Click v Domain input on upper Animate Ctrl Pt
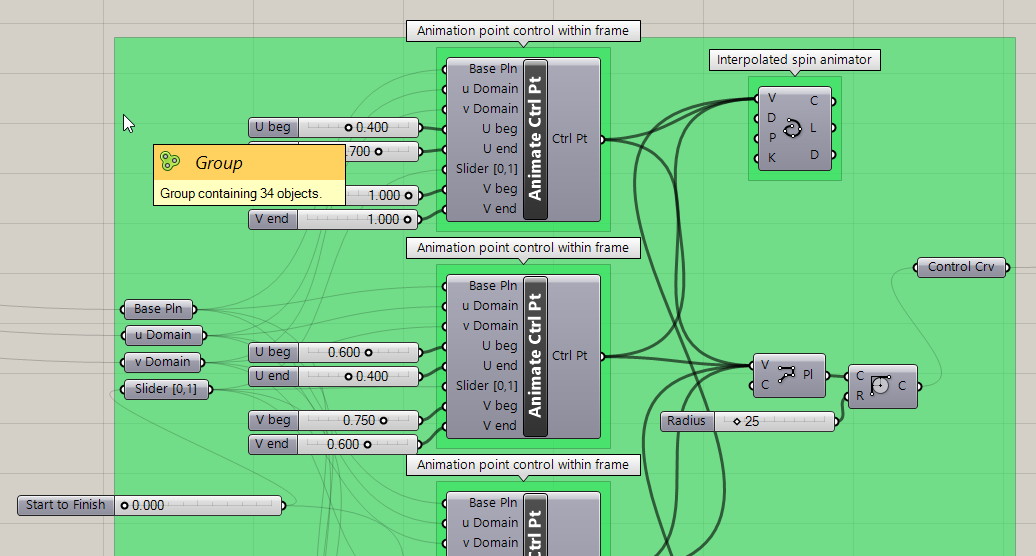The width and height of the screenshot is (1036, 556). 490,109
